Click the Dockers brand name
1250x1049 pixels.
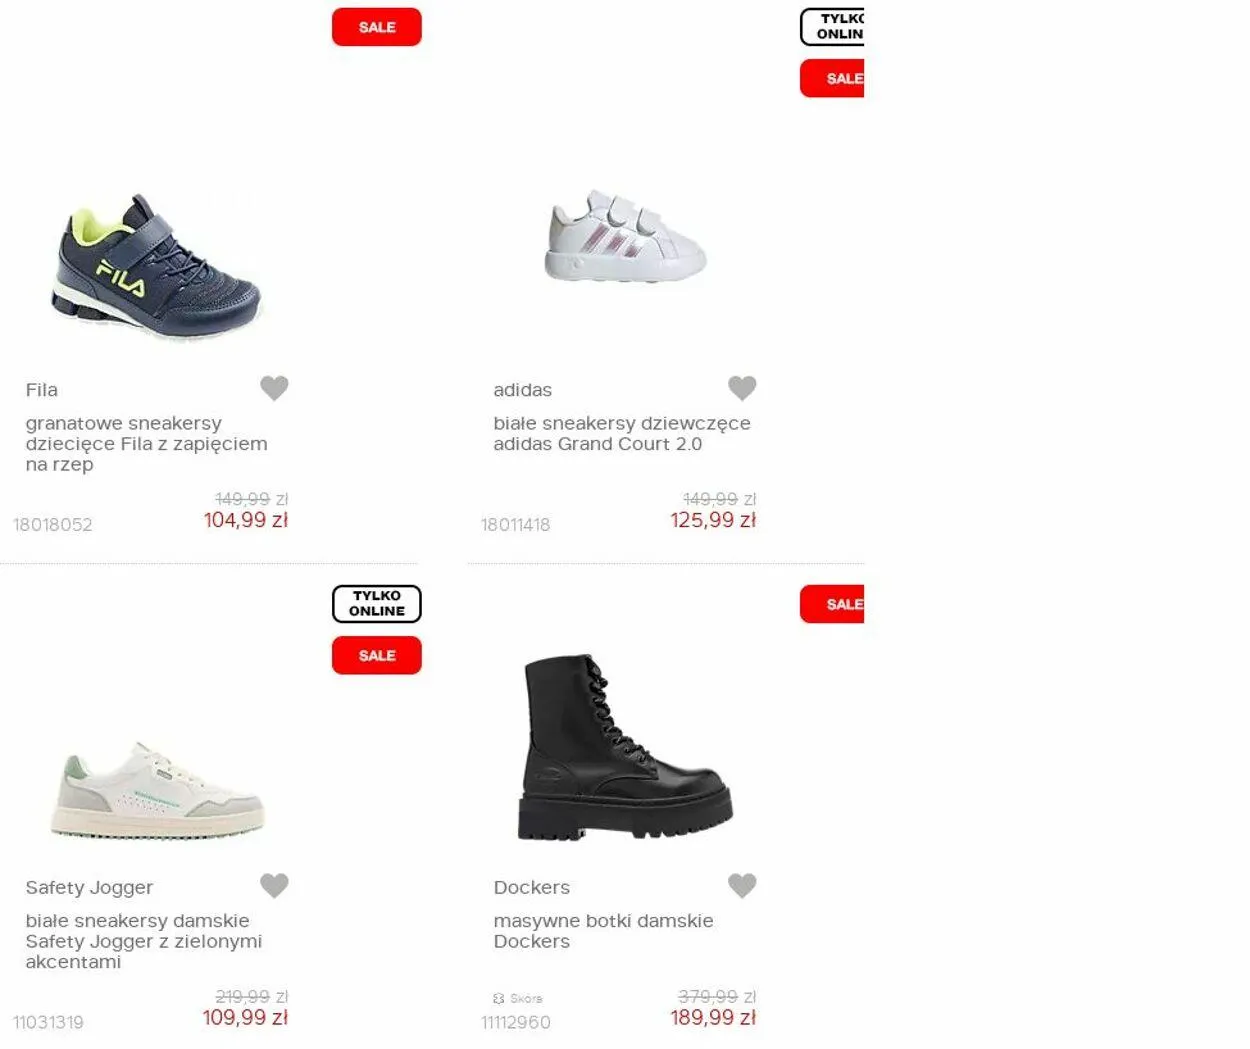532,887
